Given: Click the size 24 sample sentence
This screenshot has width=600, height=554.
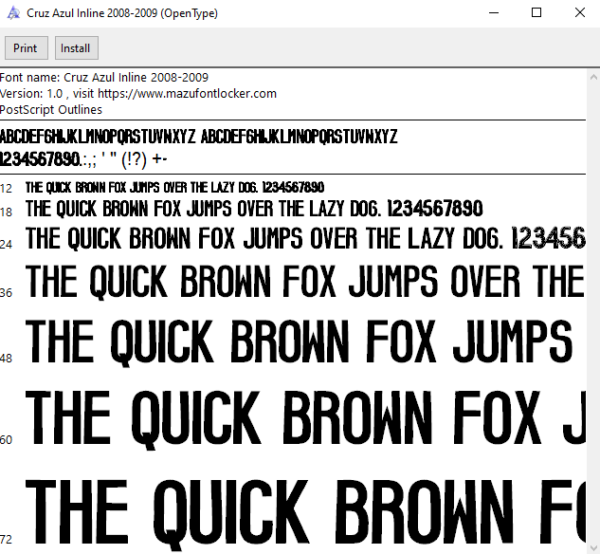Looking at the screenshot, I should pos(305,238).
